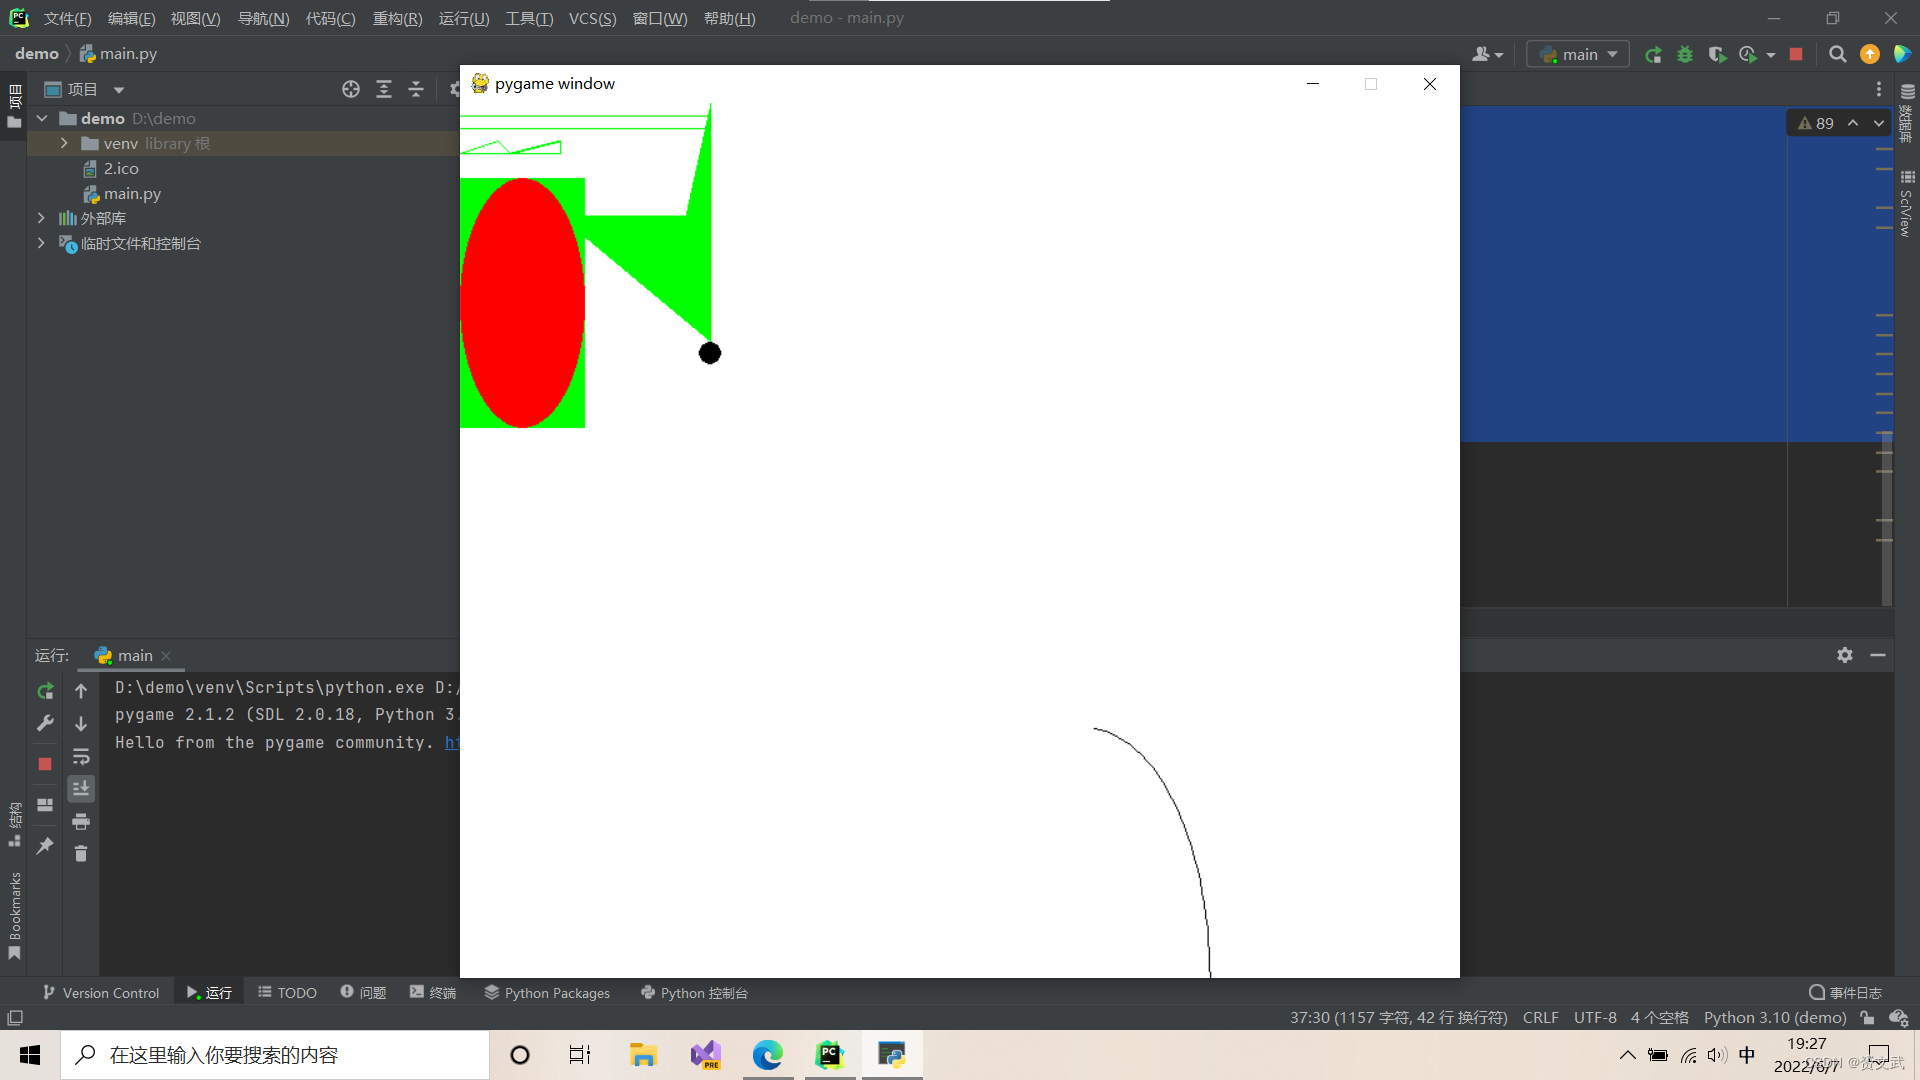Open Search Everywhere magnifier icon
This screenshot has height=1080, width=1920.
[x=1837, y=55]
